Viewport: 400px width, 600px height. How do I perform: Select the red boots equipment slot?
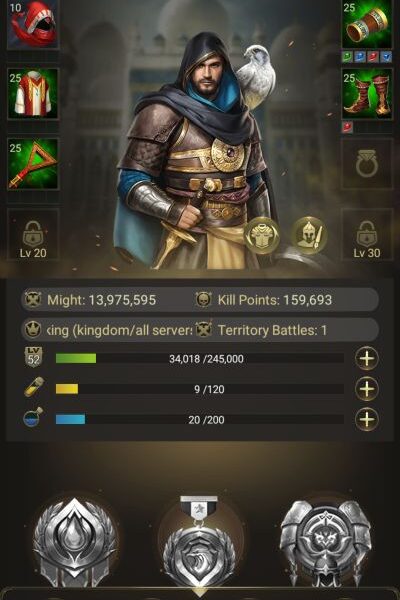[367, 94]
